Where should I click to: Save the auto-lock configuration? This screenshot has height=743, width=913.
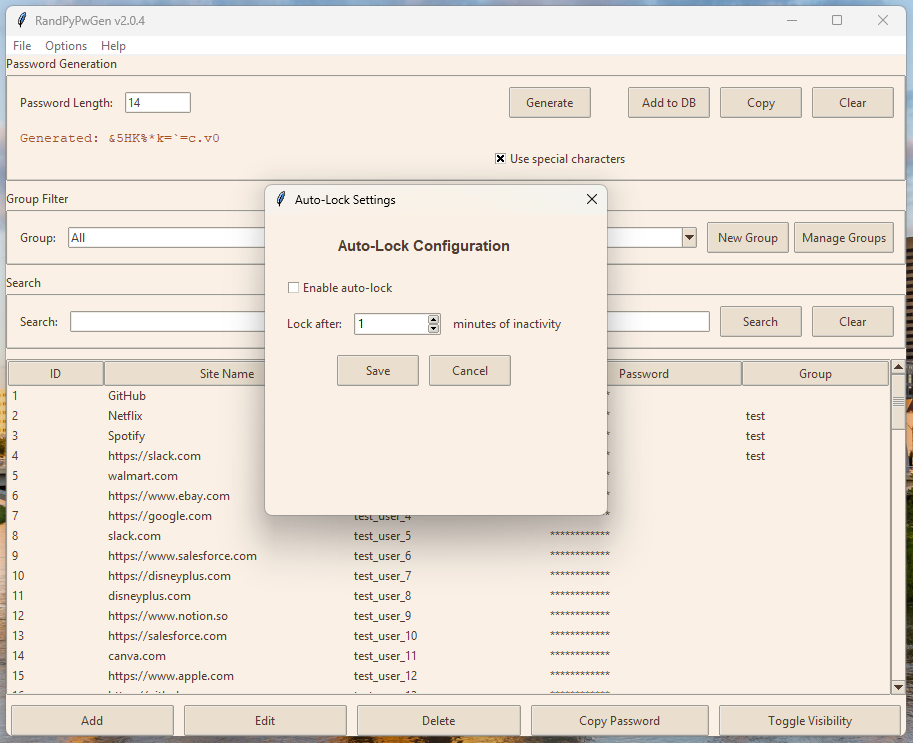(378, 370)
